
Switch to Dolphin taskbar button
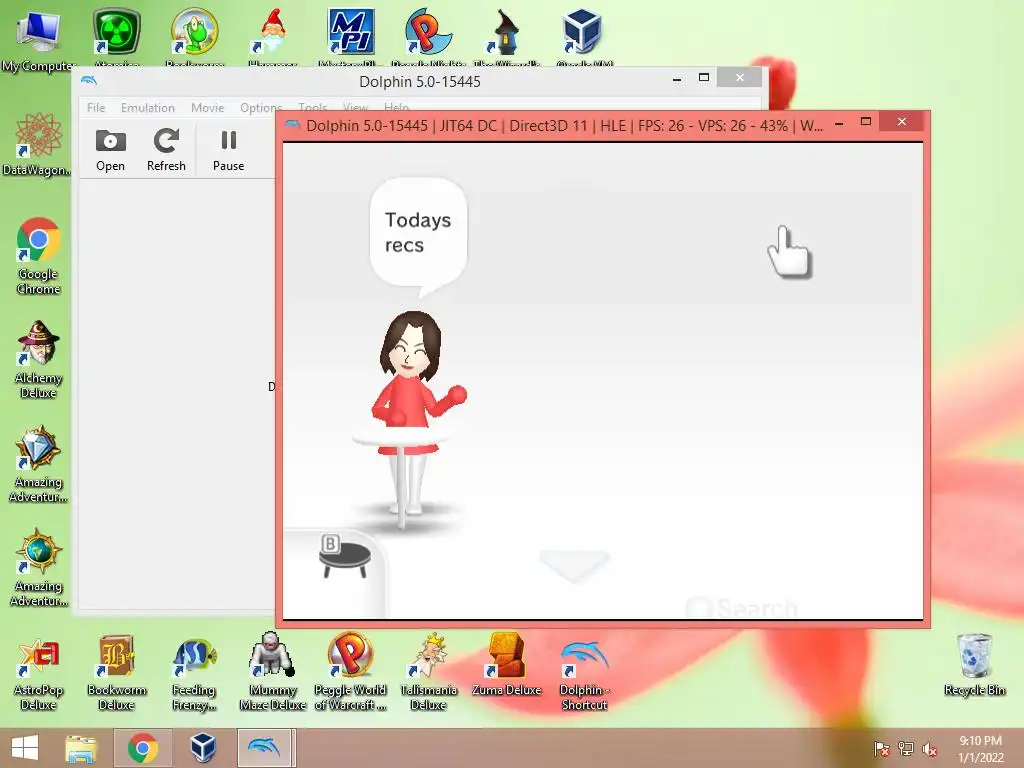[264, 748]
